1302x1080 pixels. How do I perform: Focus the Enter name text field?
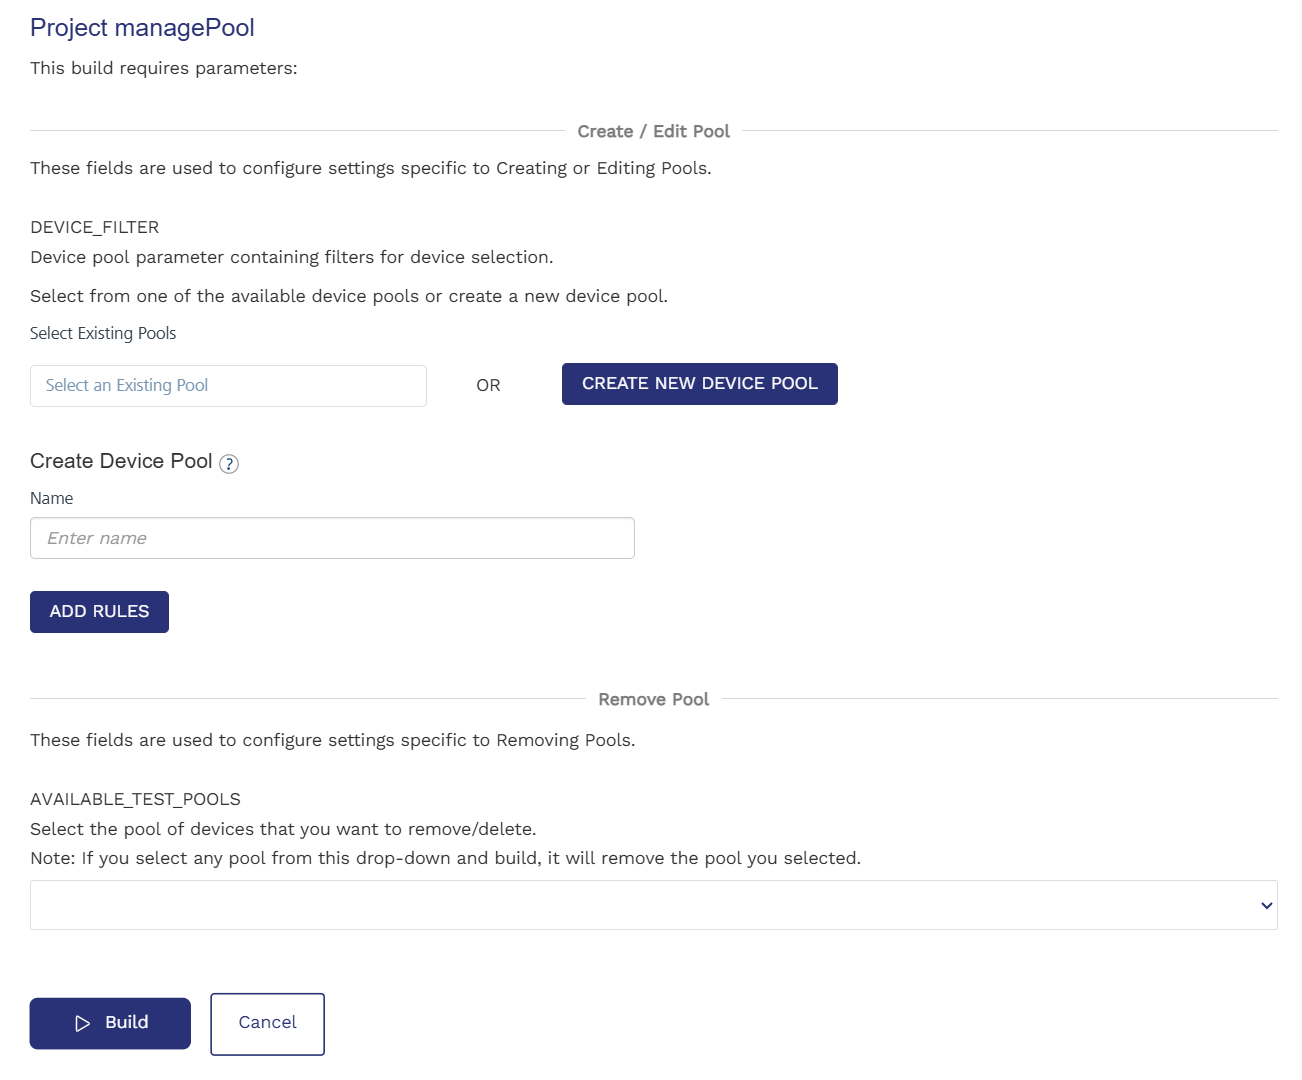pyautogui.click(x=332, y=538)
